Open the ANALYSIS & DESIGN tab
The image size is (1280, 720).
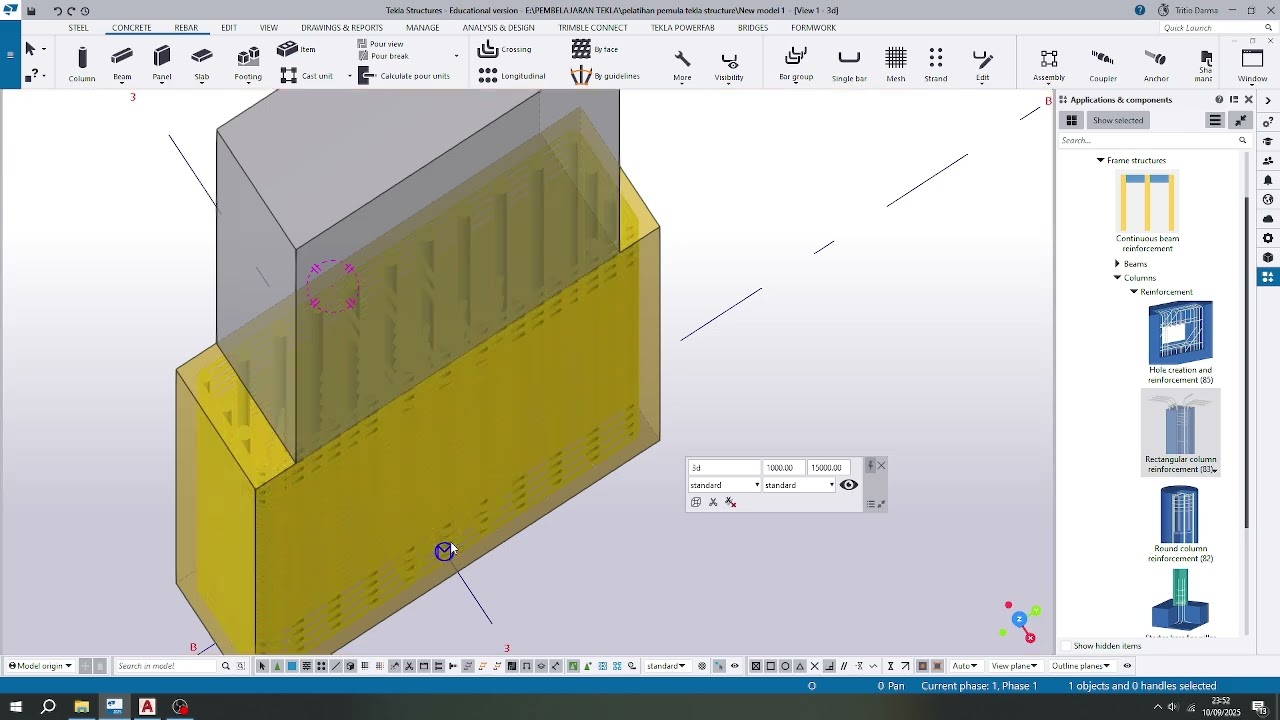pos(498,28)
